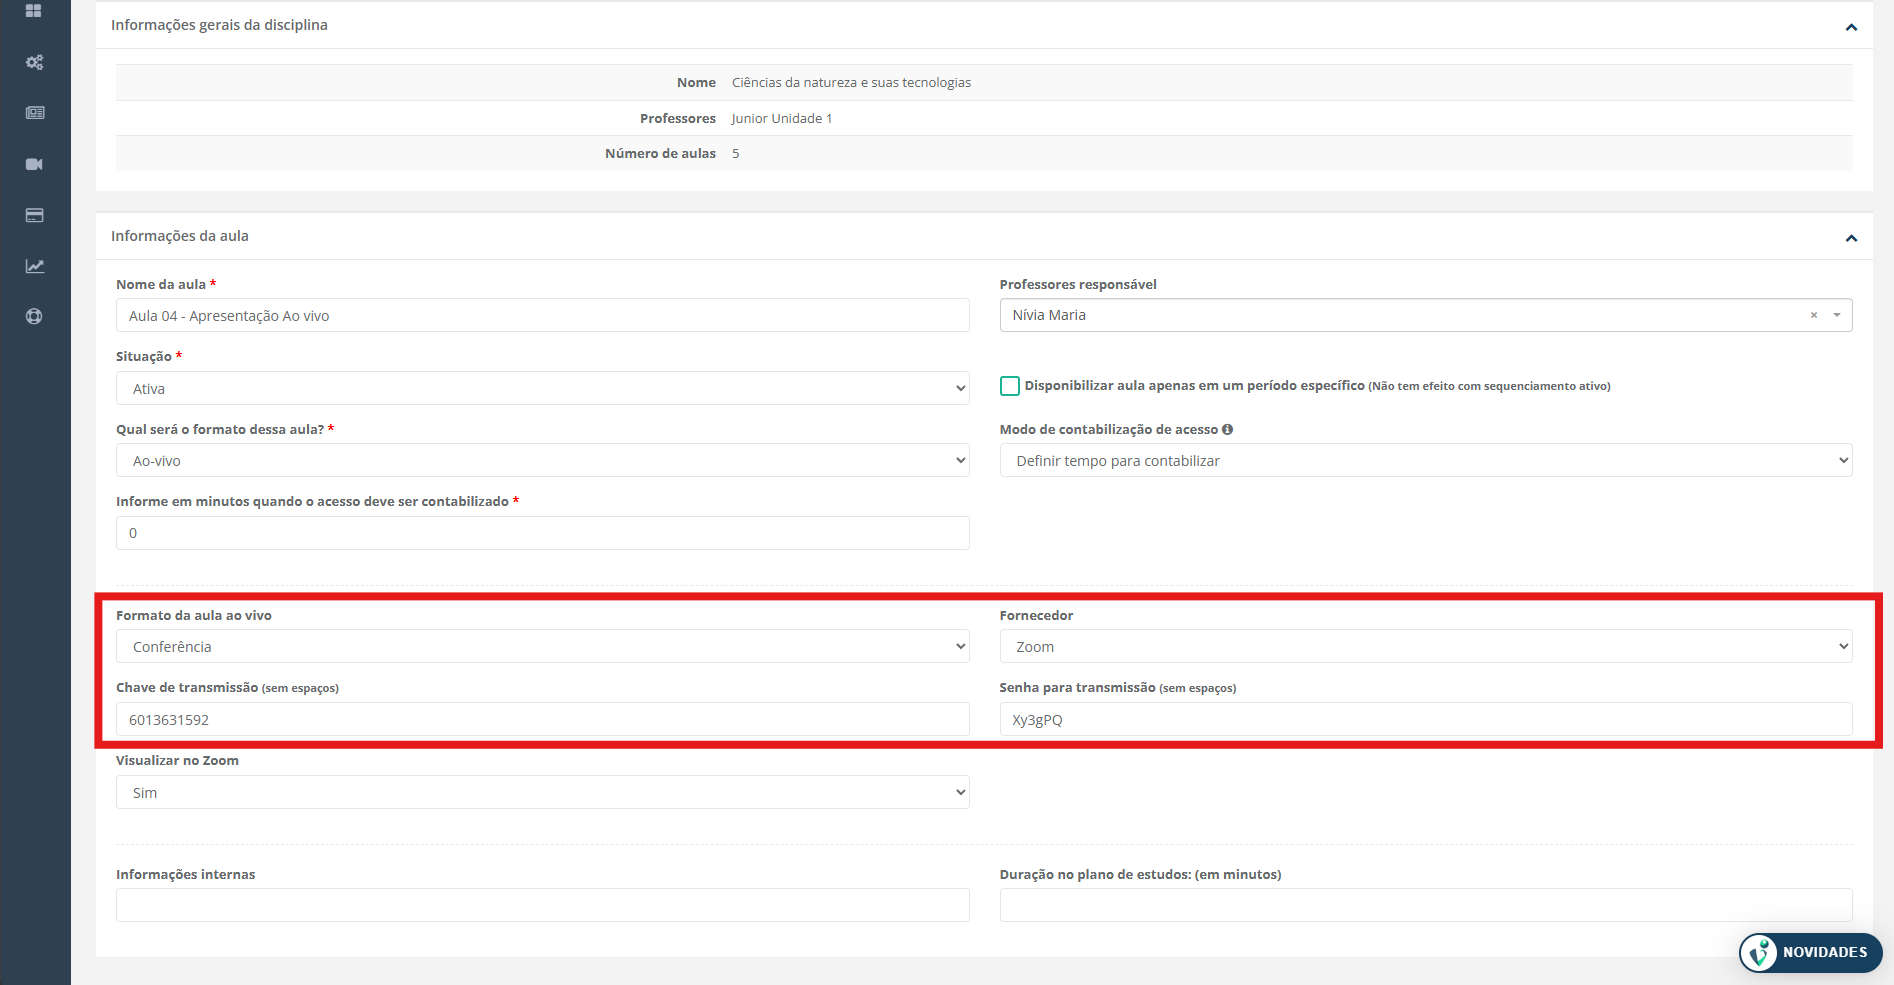Viewport: 1894px width, 985px height.
Task: Click info icon beside Modo de contabilização
Action: point(1227,429)
